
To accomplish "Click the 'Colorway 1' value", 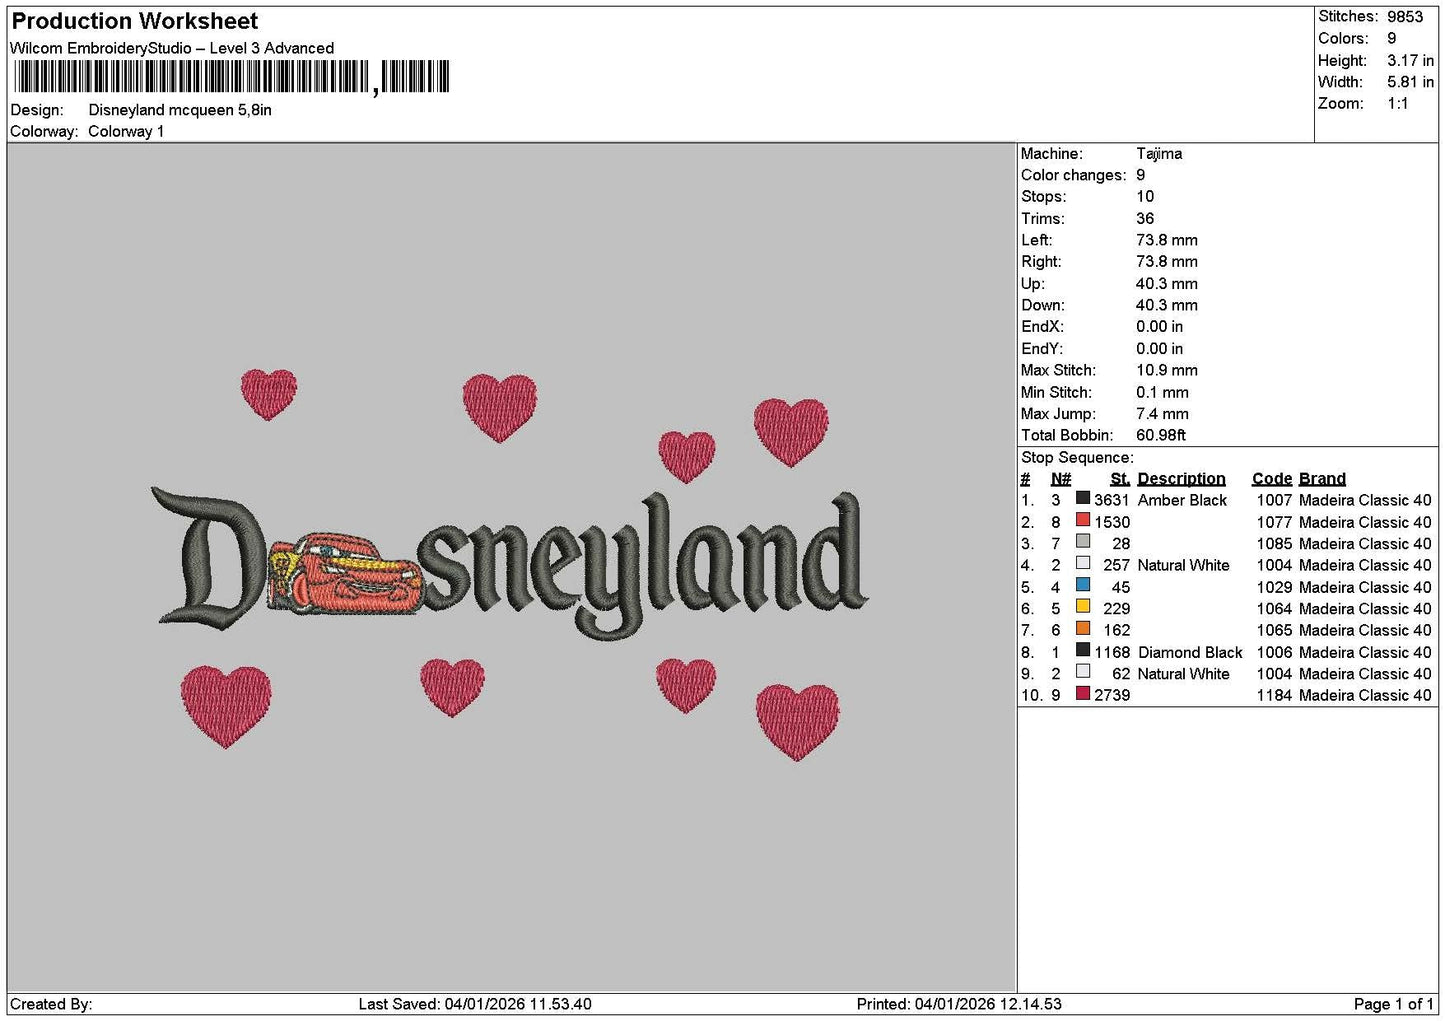I will pyautogui.click(x=126, y=131).
